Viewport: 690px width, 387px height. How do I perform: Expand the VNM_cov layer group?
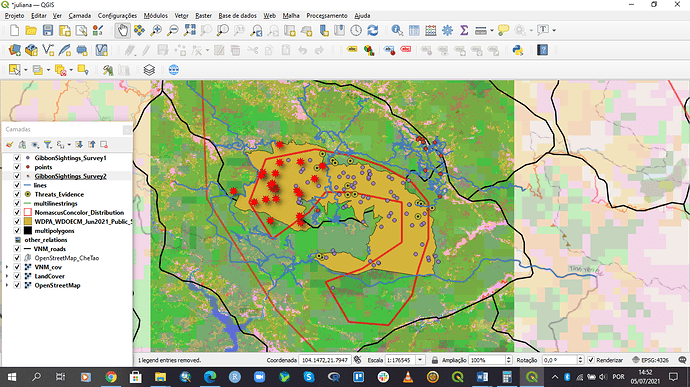click(7, 267)
